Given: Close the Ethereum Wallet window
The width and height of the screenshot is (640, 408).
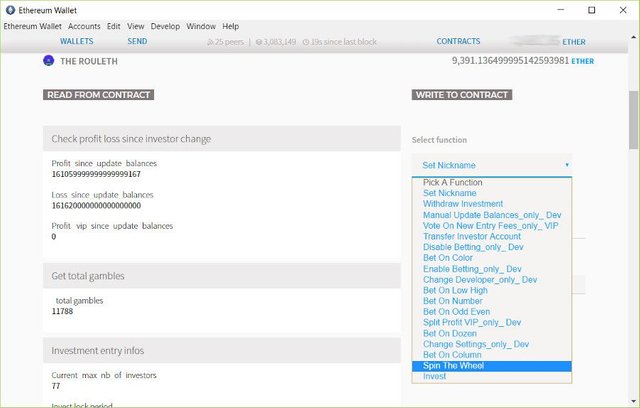Looking at the screenshot, I should point(623,10).
